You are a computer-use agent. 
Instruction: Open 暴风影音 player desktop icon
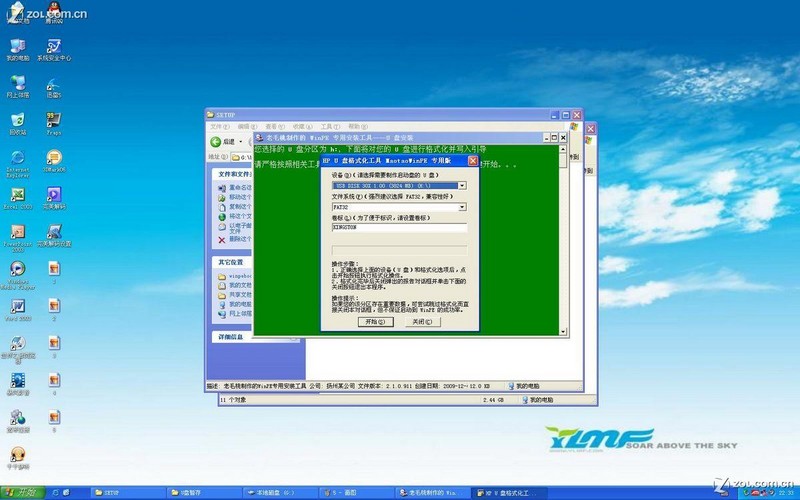point(18,384)
